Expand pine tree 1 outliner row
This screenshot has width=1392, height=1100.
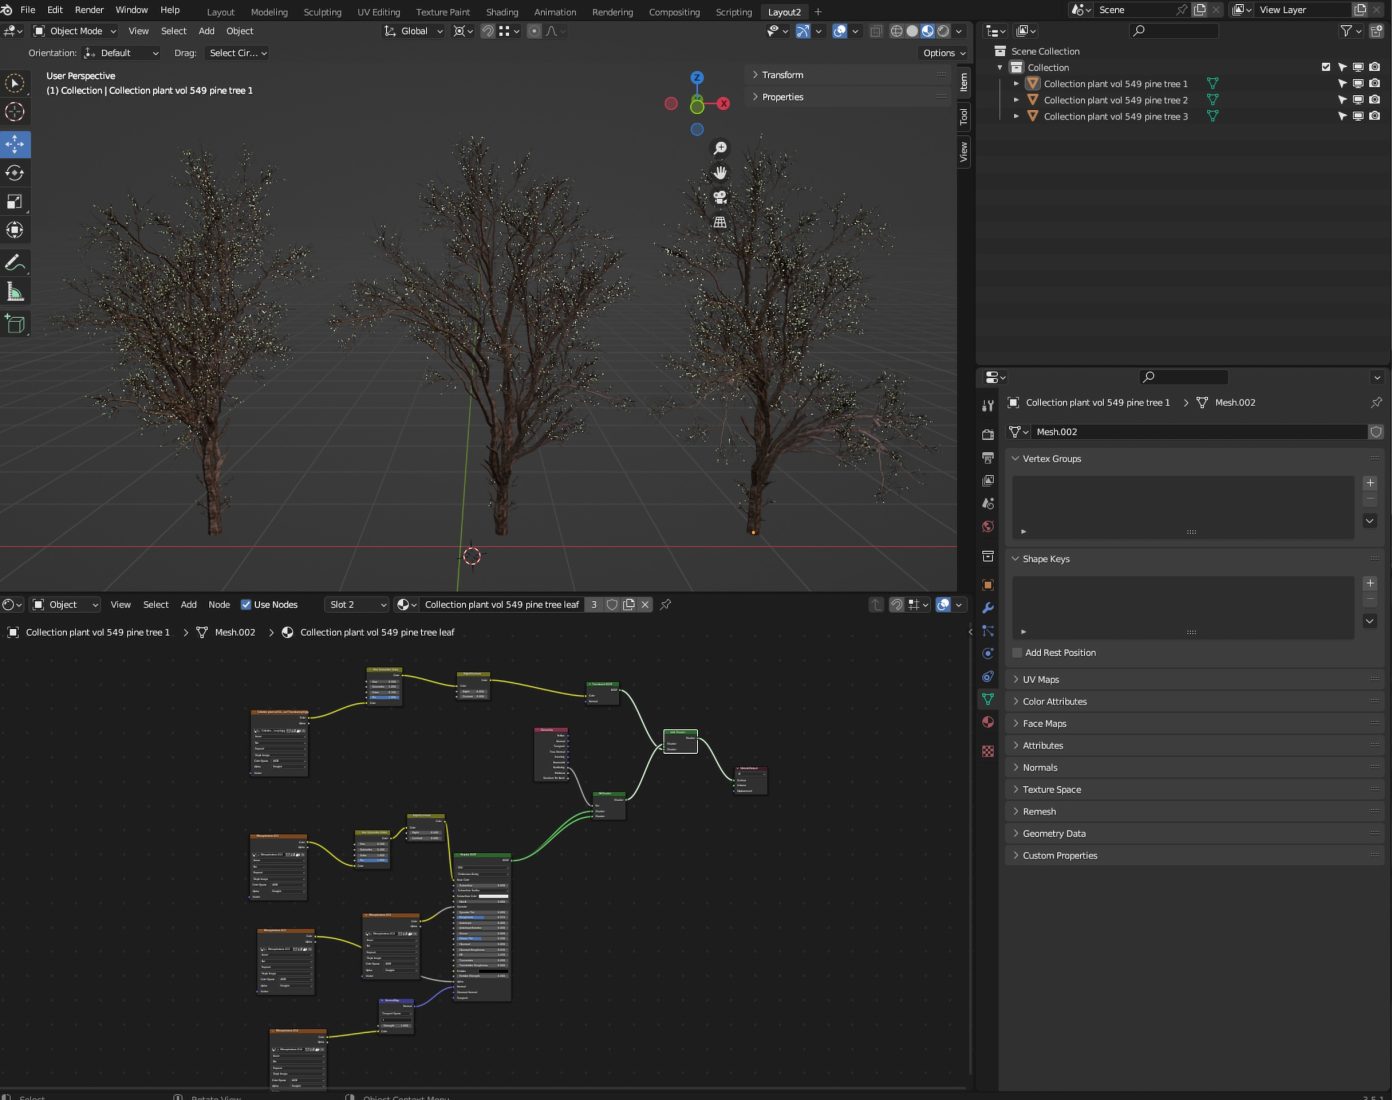point(1017,84)
